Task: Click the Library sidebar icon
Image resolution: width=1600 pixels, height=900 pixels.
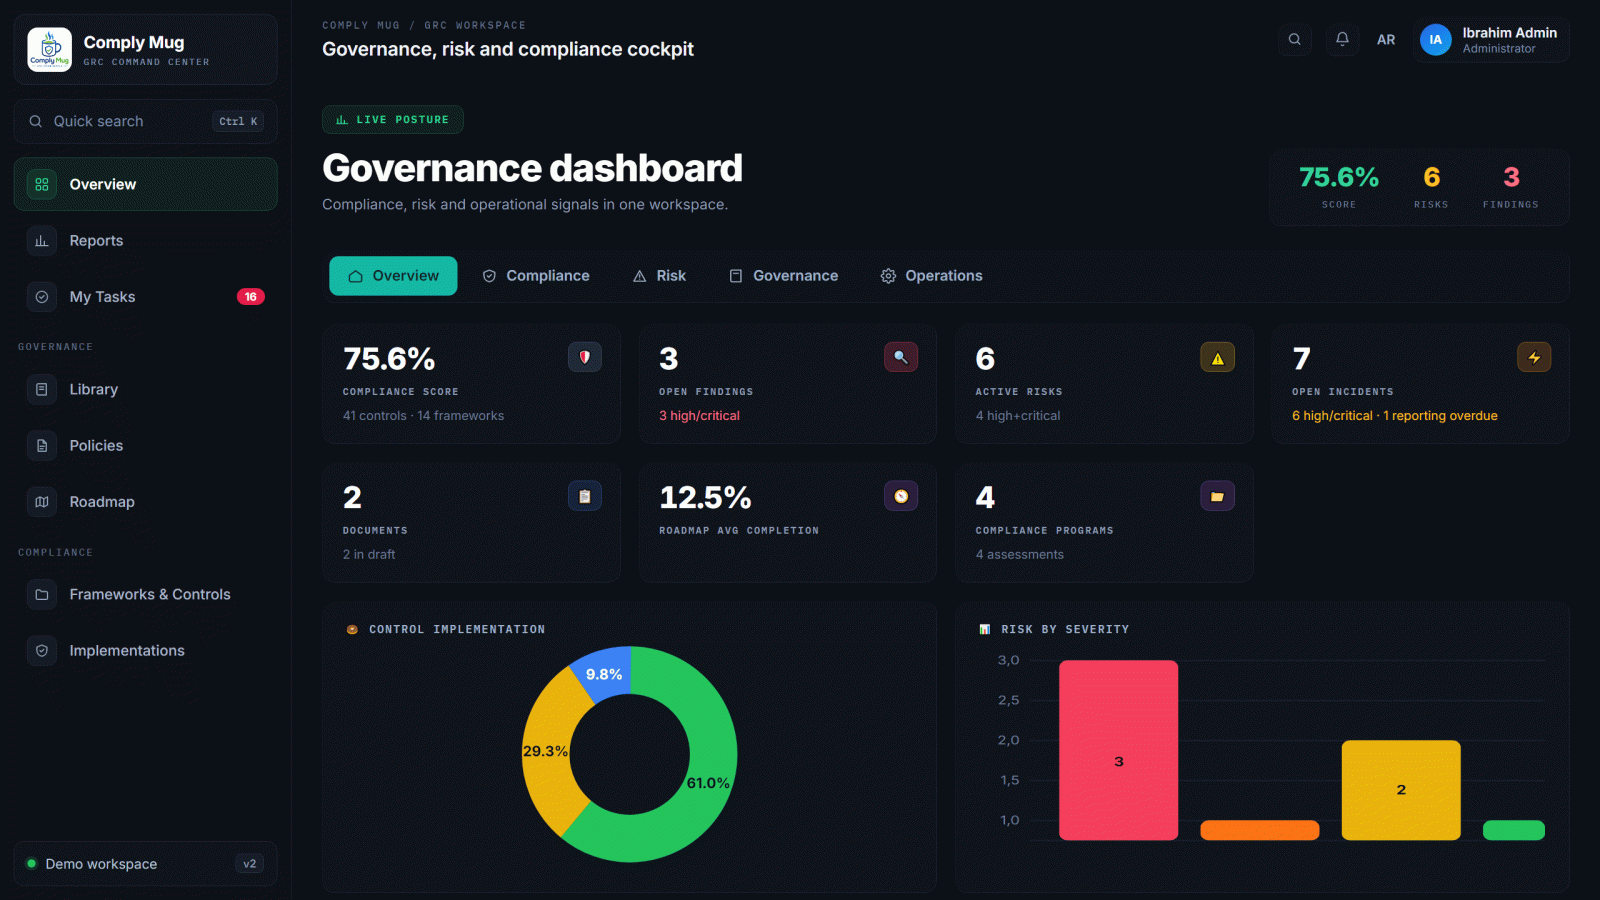Action: pos(42,389)
